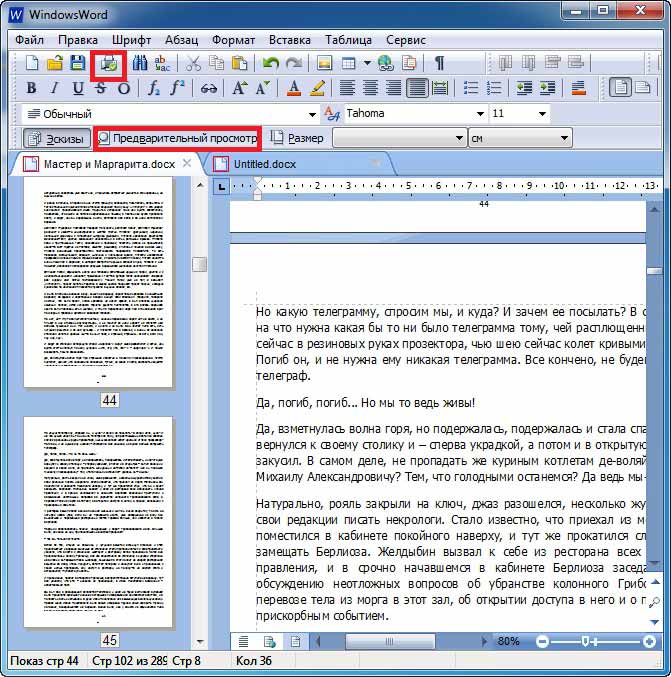
Task: Click the print preview printer icon
Action: click(x=108, y=64)
